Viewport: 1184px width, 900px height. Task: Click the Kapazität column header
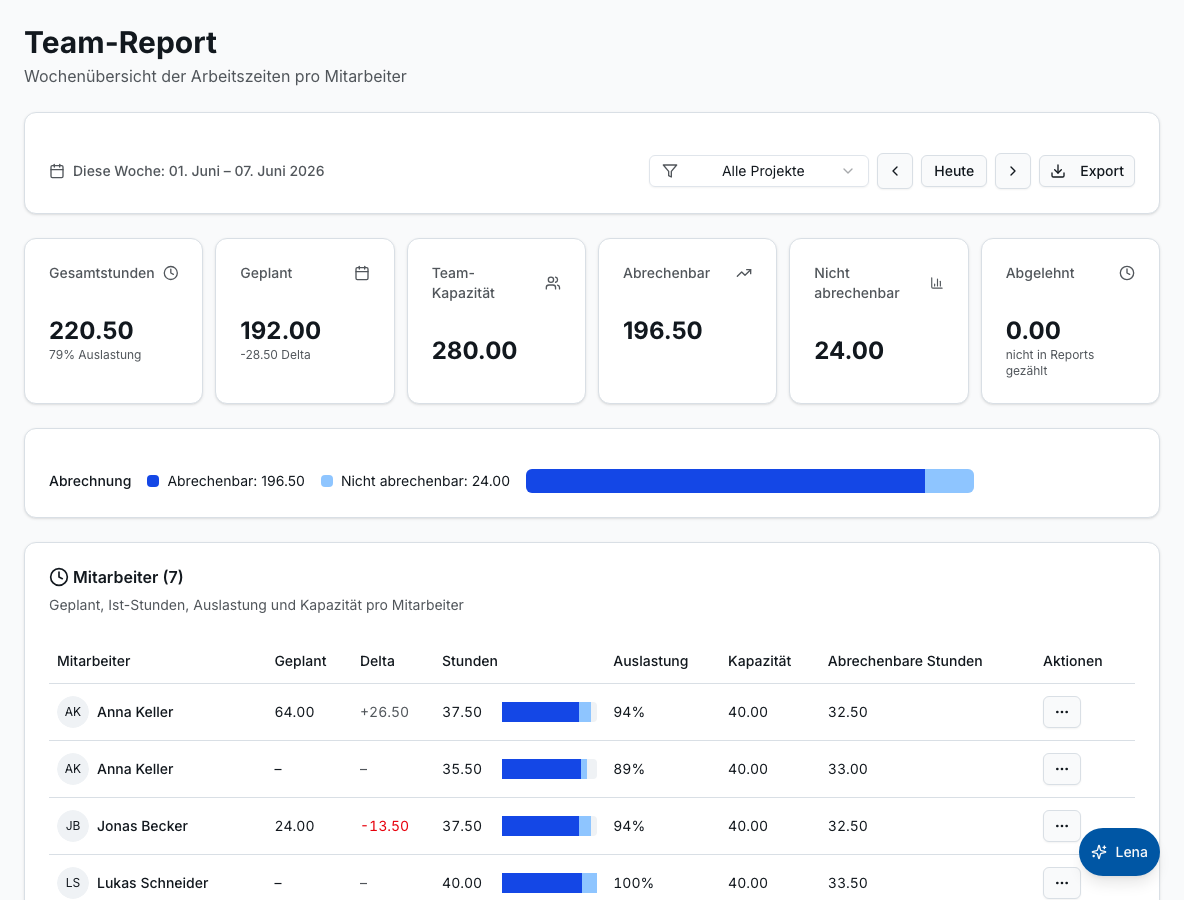pyautogui.click(x=760, y=661)
